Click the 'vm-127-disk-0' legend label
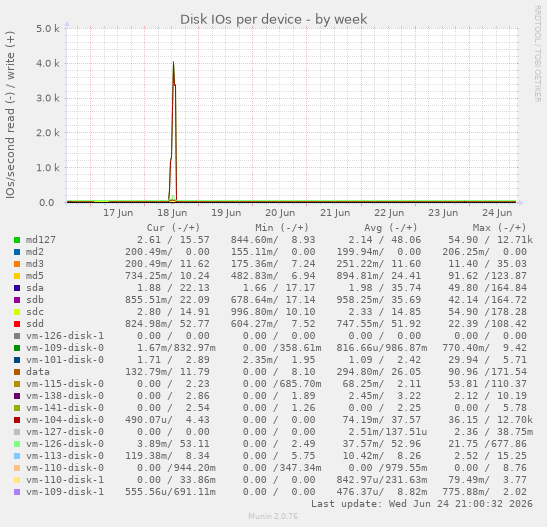The image size is (547, 527). 65,432
